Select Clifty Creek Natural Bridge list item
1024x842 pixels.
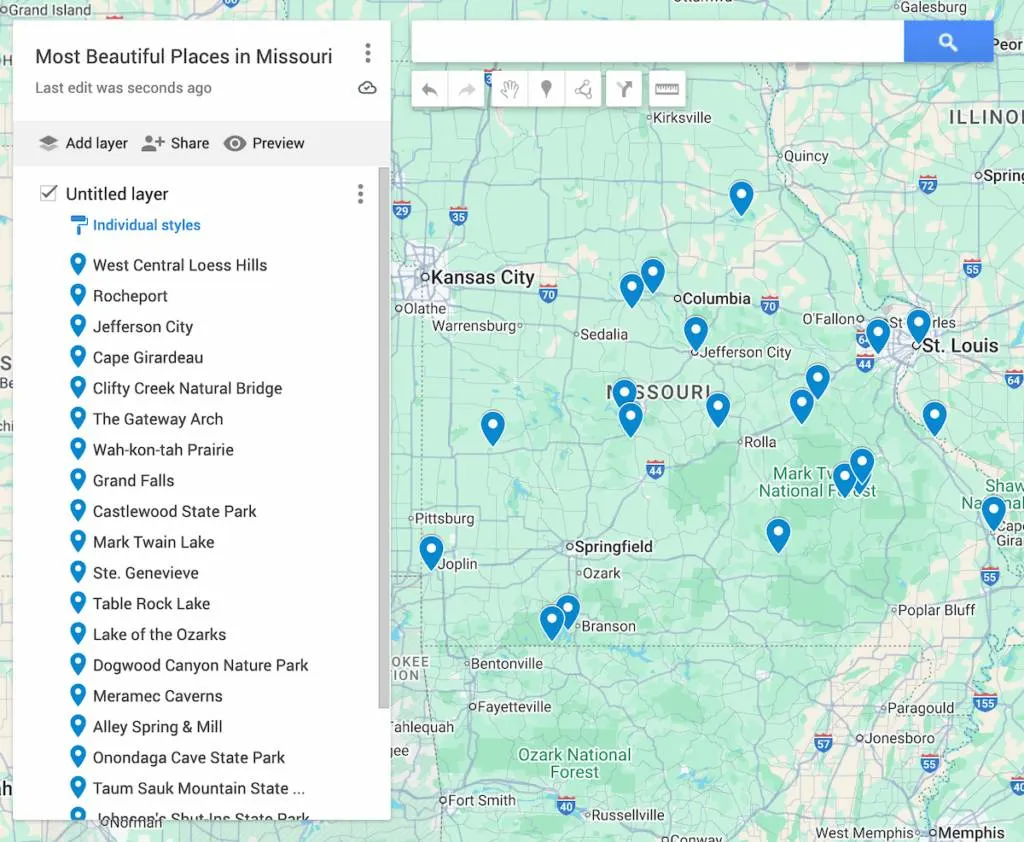[187, 388]
